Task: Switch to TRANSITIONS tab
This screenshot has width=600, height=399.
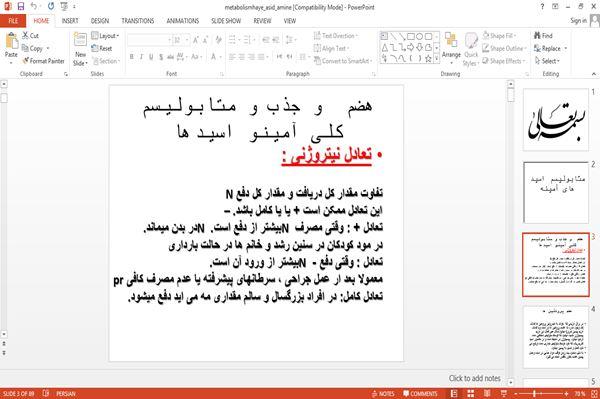Action: pos(138,21)
